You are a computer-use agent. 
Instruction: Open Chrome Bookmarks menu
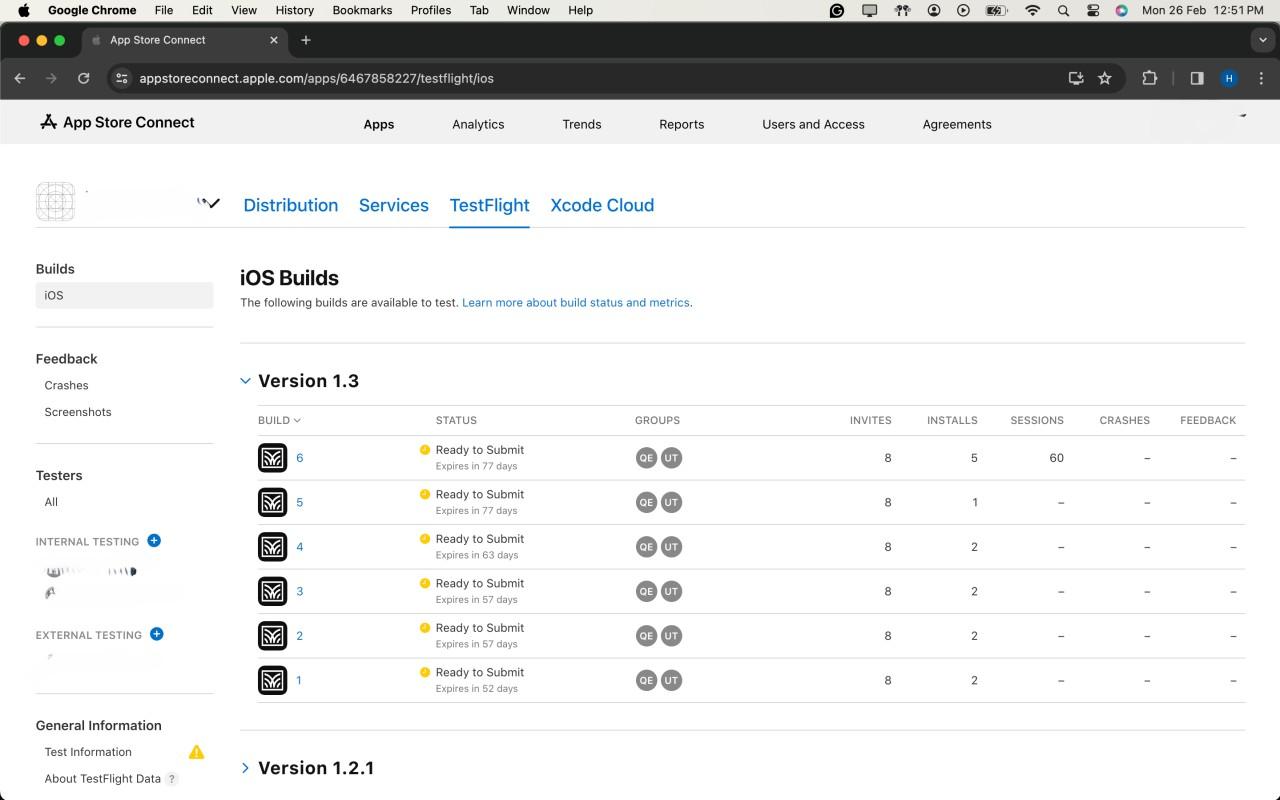[362, 10]
